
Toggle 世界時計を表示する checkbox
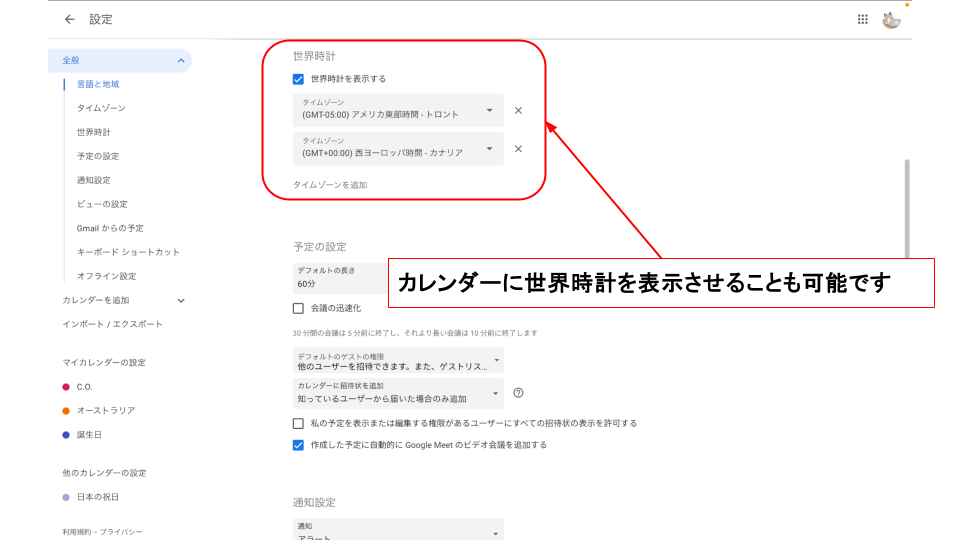(298, 79)
